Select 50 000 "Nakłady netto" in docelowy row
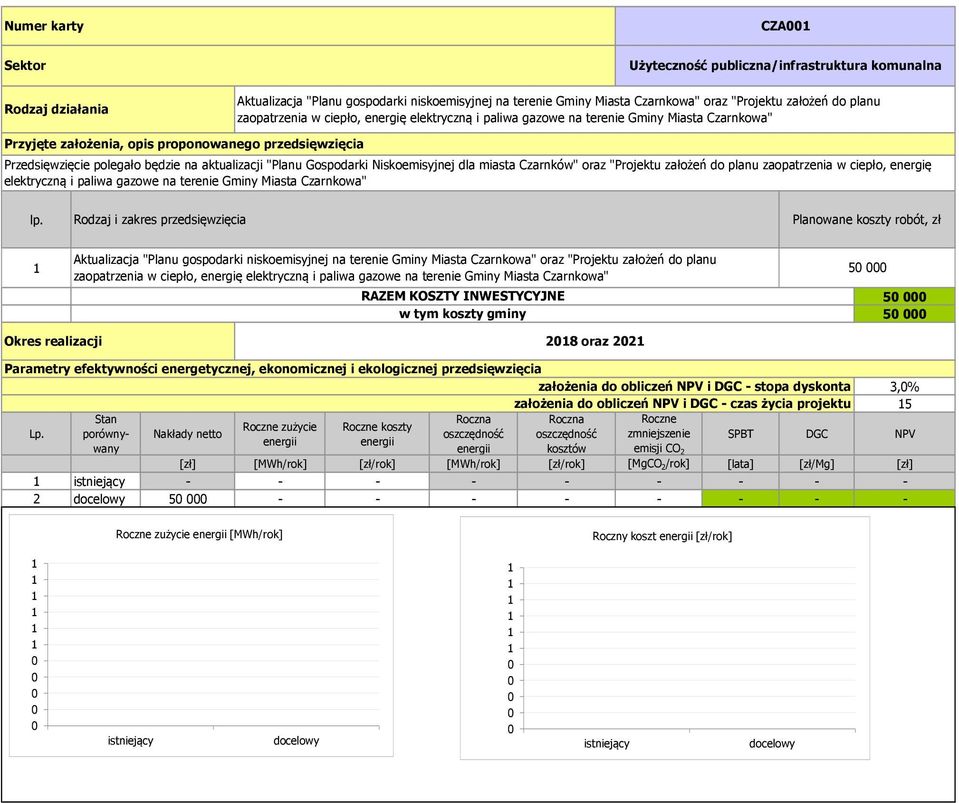This screenshot has height=803, width=959. (188, 498)
